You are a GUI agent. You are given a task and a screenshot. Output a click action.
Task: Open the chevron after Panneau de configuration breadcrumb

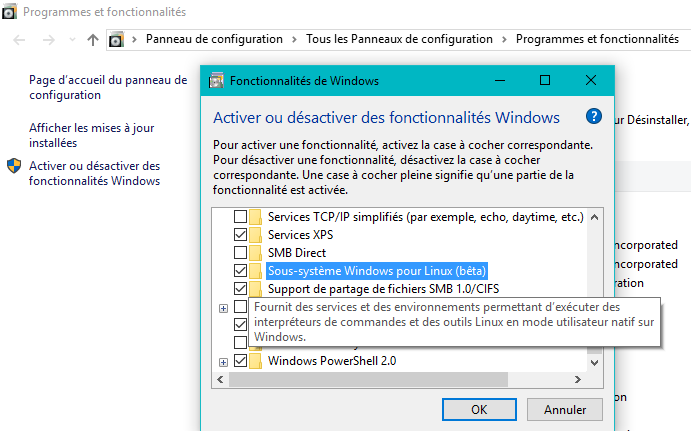(x=294, y=40)
